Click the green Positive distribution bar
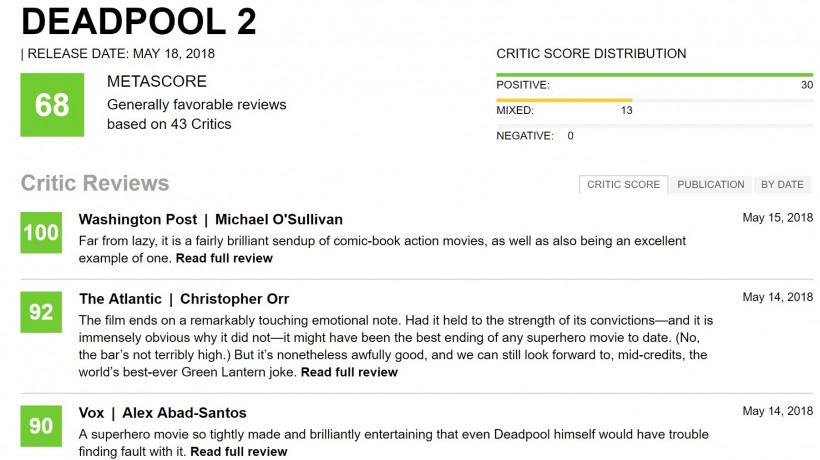The height and width of the screenshot is (460, 820). pyautogui.click(x=655, y=75)
